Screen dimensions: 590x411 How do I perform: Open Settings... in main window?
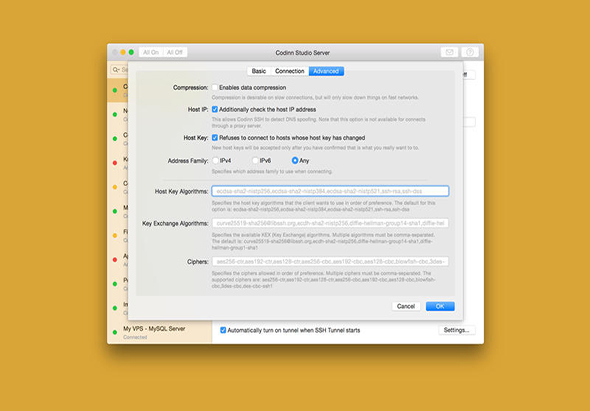pyautogui.click(x=457, y=330)
